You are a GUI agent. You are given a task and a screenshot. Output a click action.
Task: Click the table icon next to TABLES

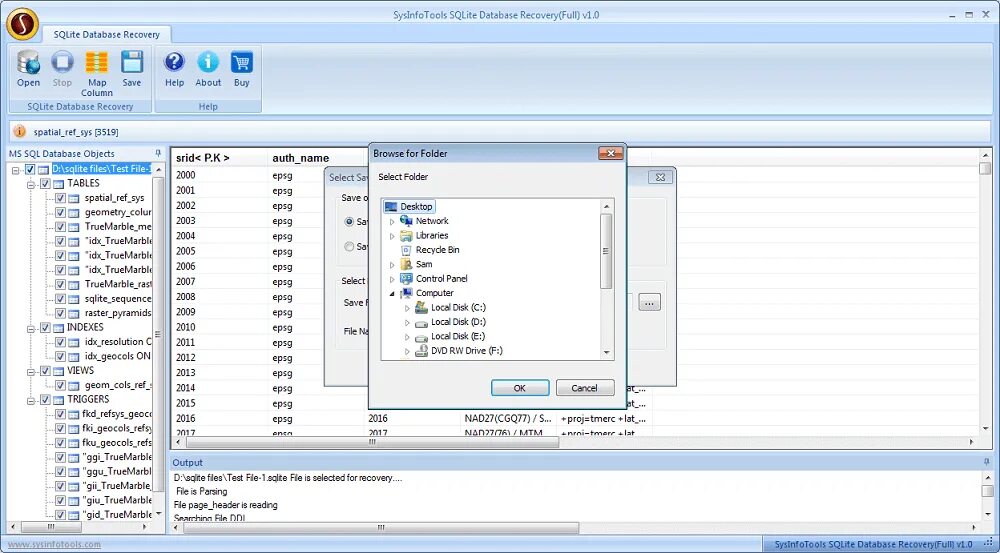pyautogui.click(x=58, y=184)
